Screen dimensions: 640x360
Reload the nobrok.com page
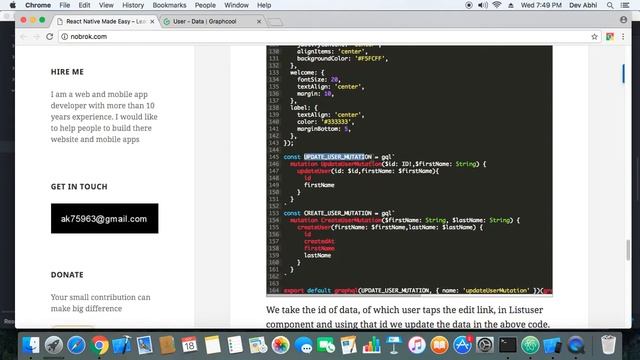click(49, 36)
